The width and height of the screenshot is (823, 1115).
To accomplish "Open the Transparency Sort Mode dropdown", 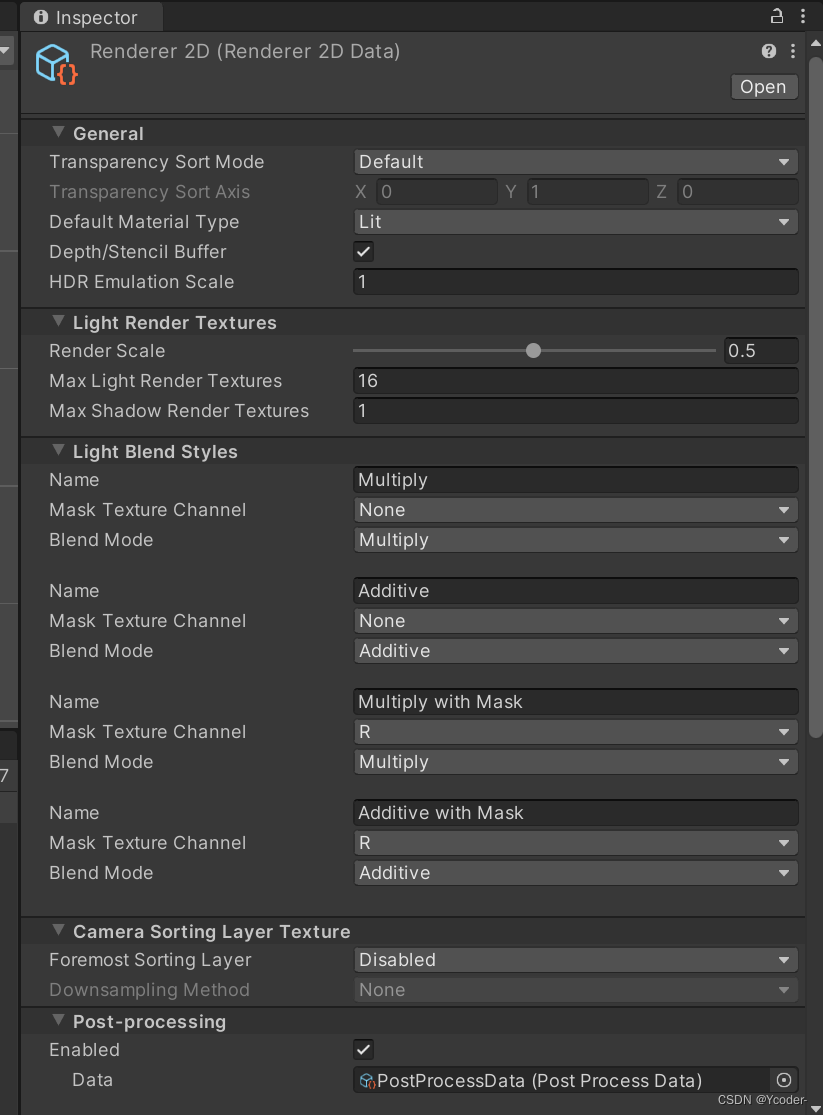I will 575,161.
